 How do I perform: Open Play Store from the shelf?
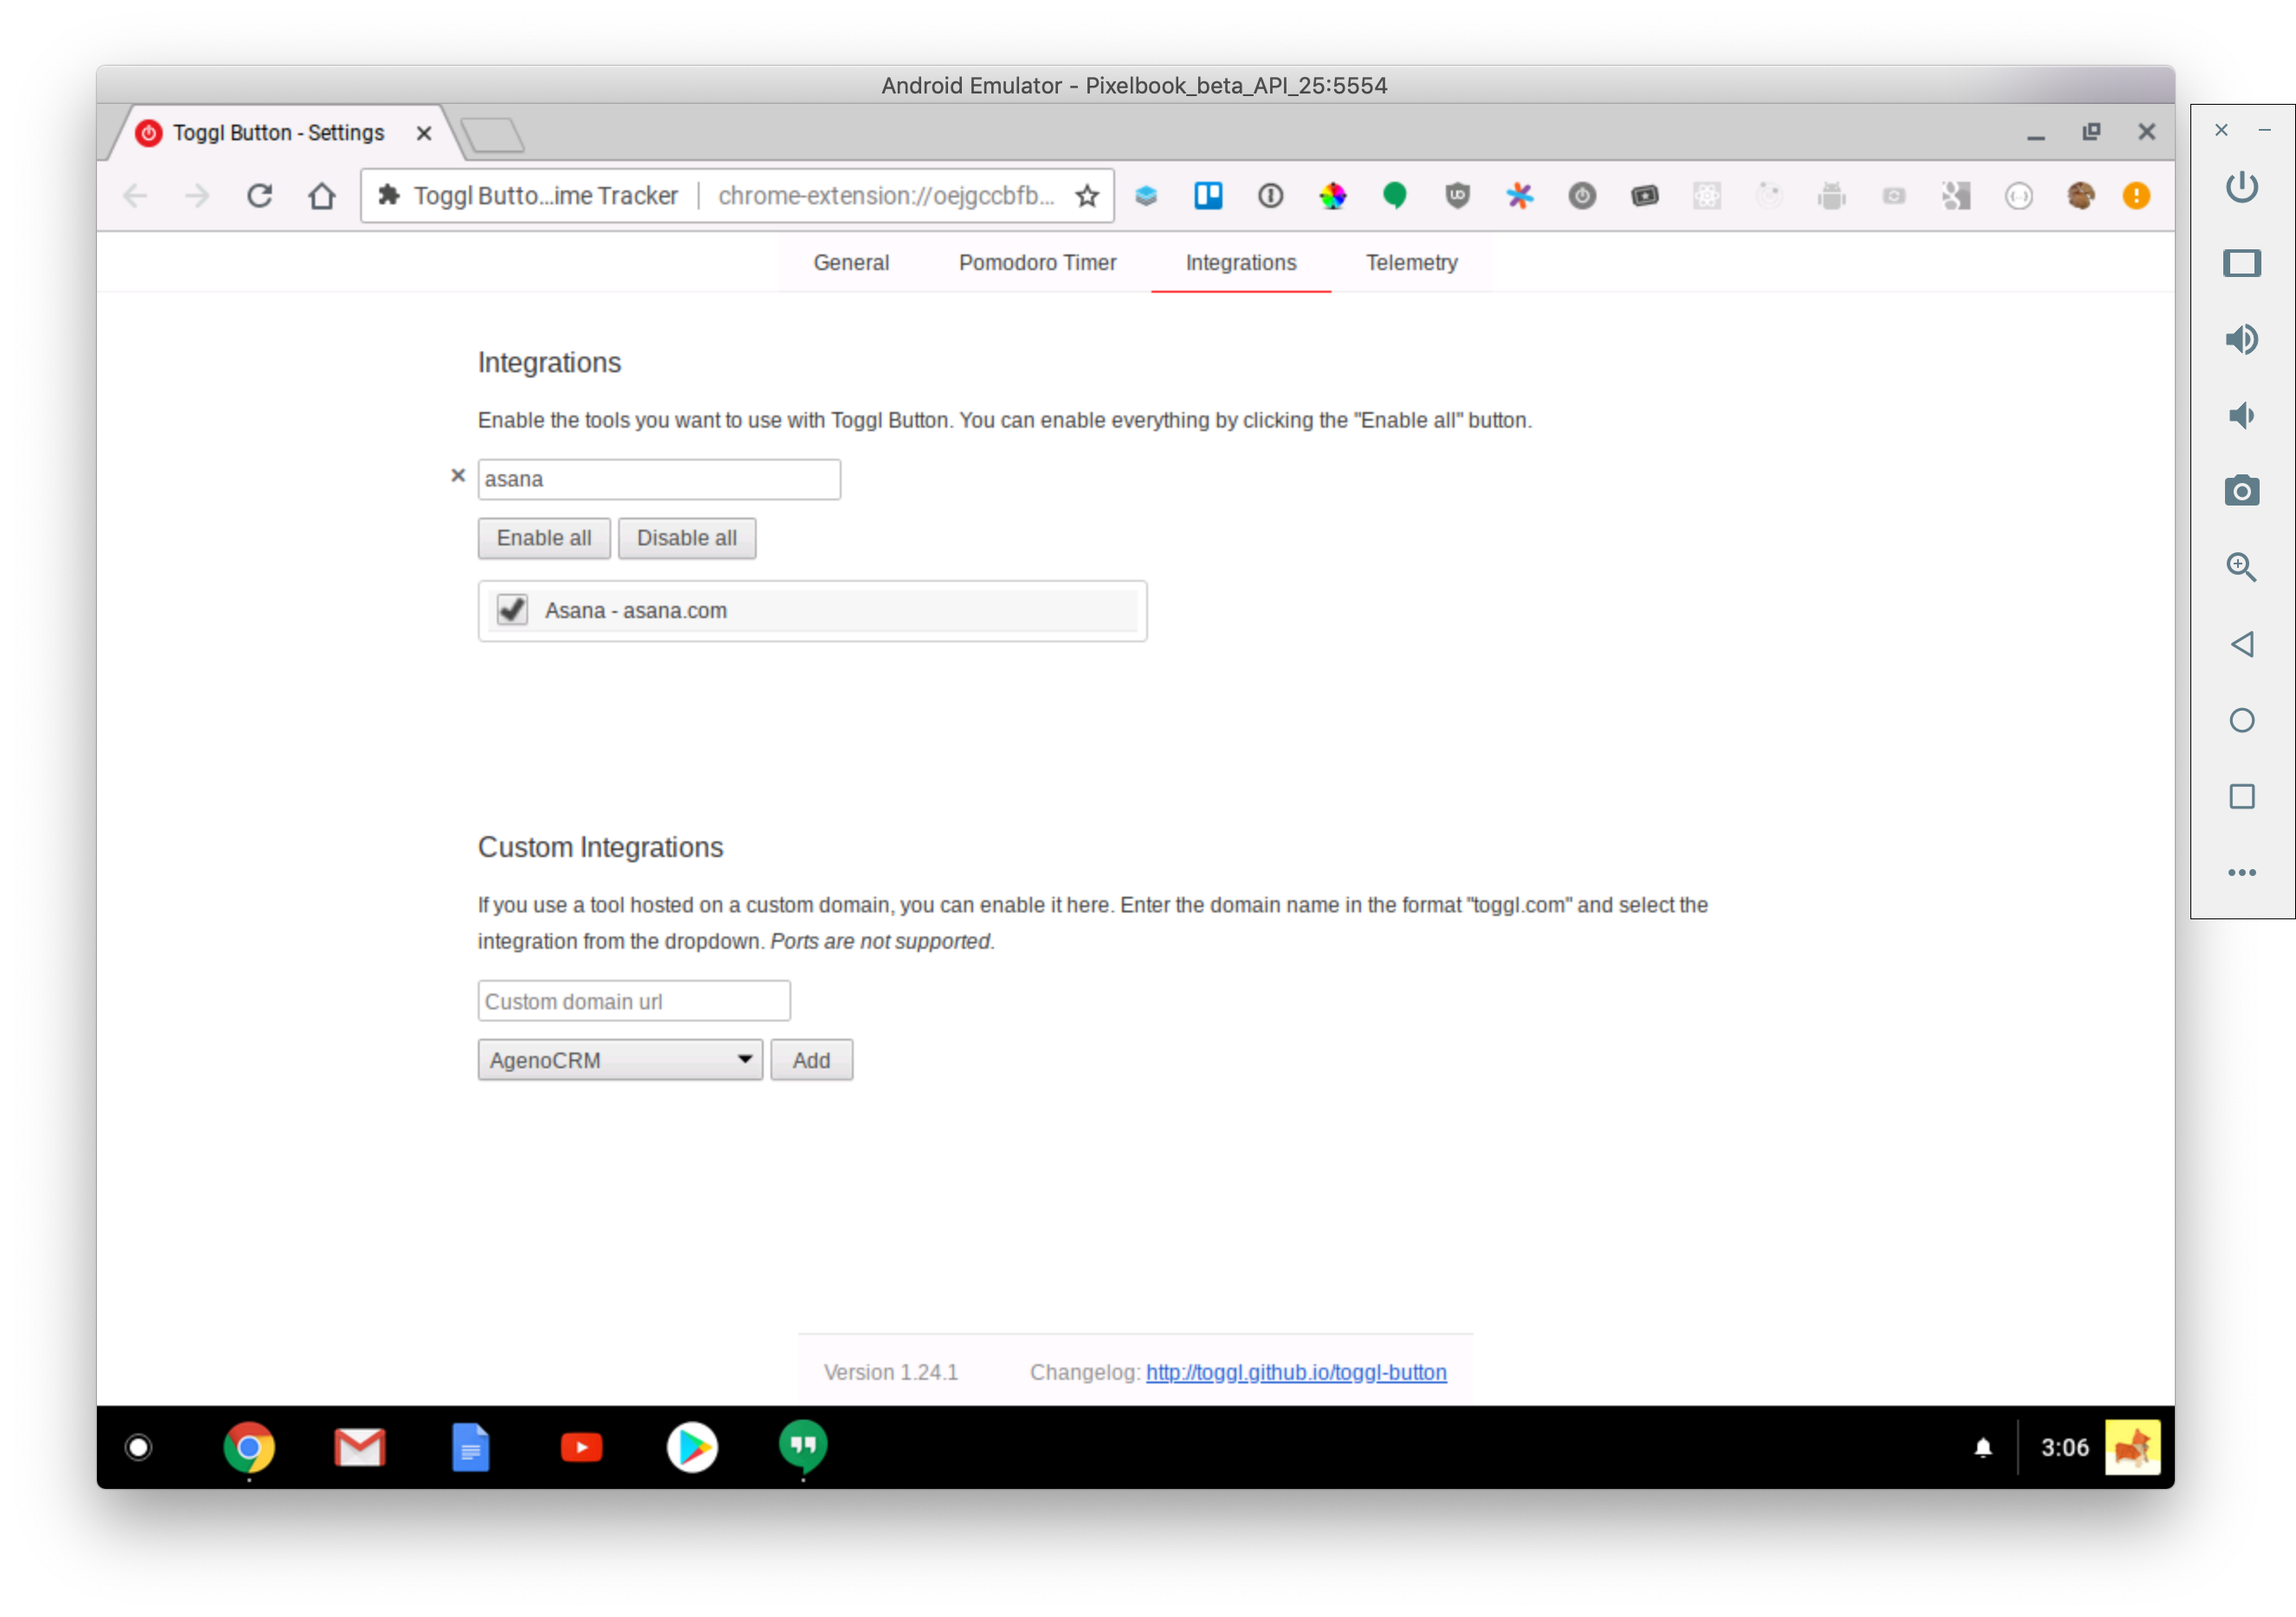tap(692, 1447)
